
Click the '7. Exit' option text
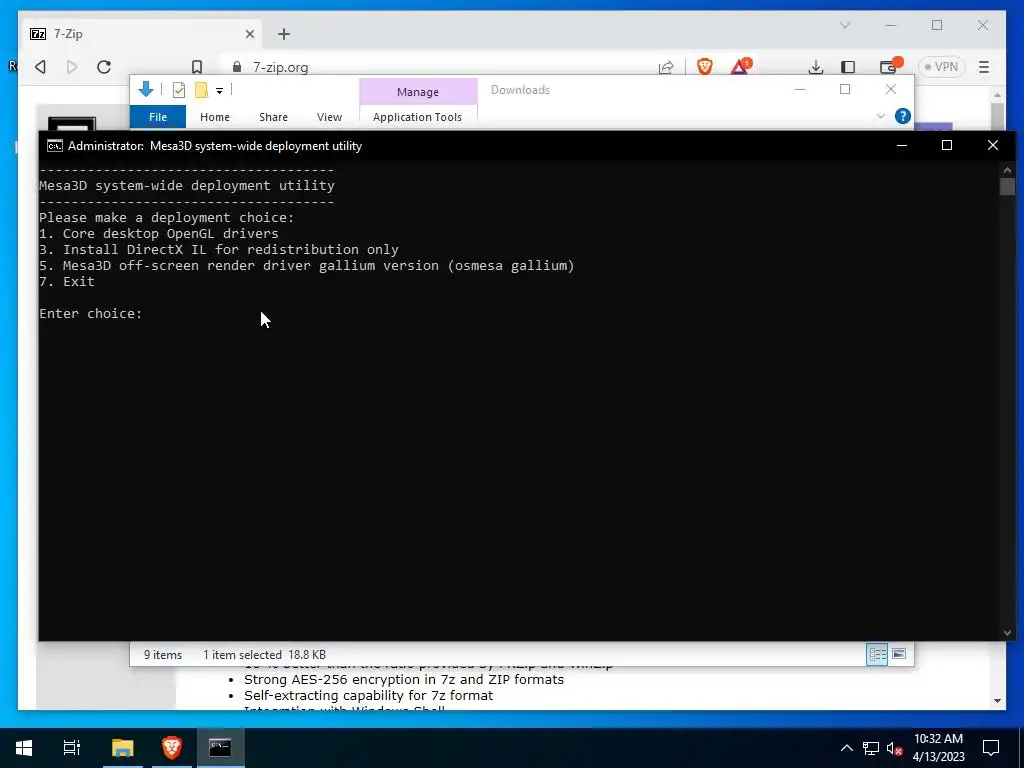(x=67, y=281)
